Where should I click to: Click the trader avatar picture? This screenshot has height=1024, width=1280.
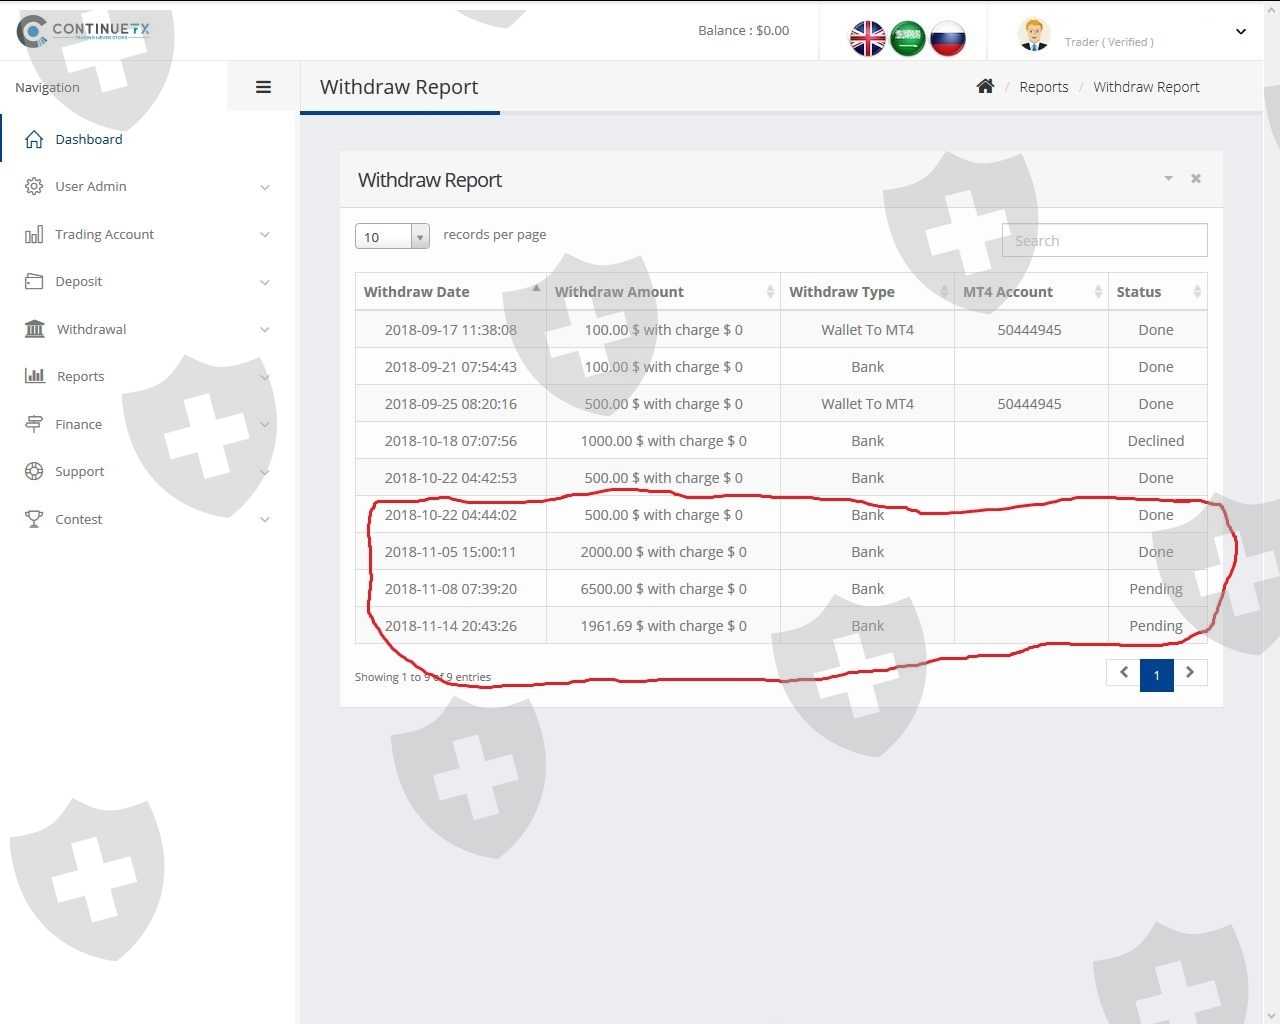(1033, 34)
